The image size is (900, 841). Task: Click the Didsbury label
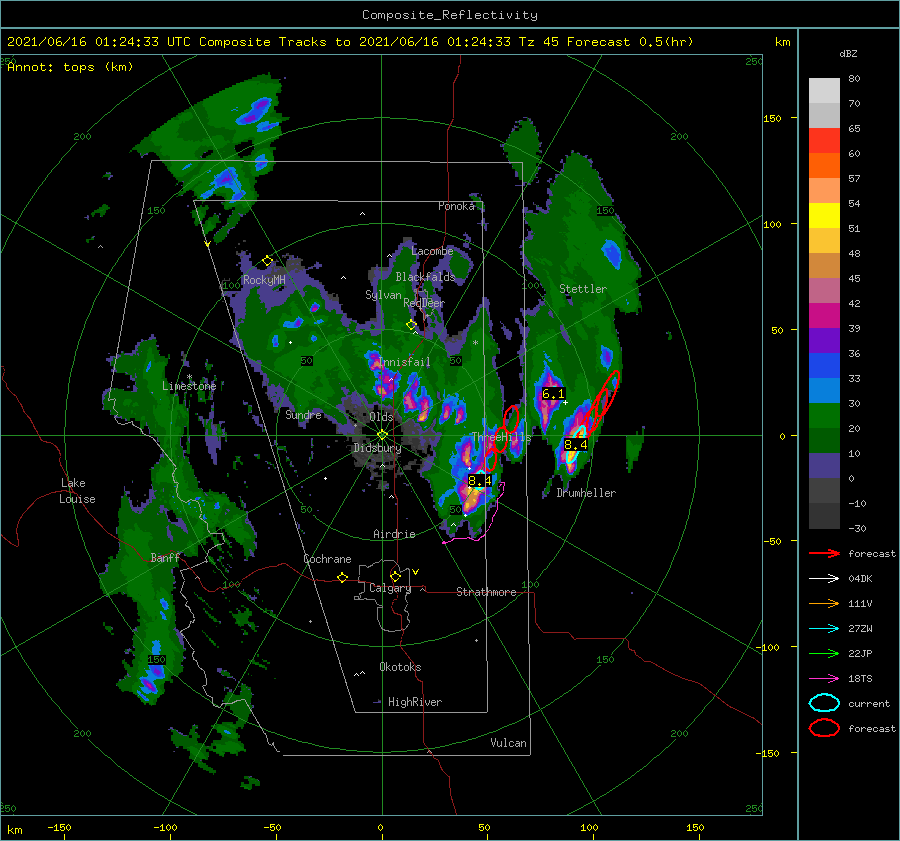377,448
